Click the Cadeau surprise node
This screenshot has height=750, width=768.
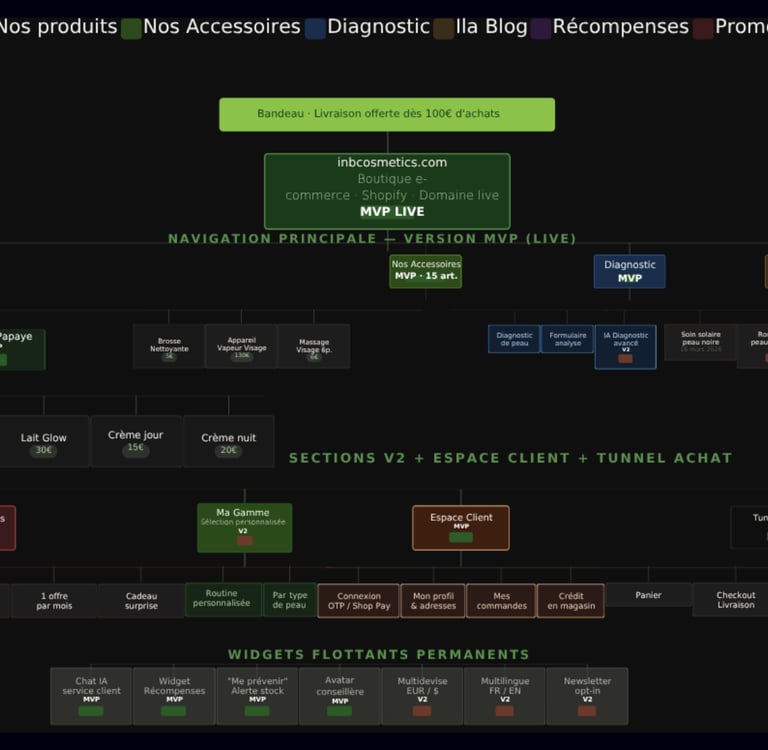click(x=141, y=601)
